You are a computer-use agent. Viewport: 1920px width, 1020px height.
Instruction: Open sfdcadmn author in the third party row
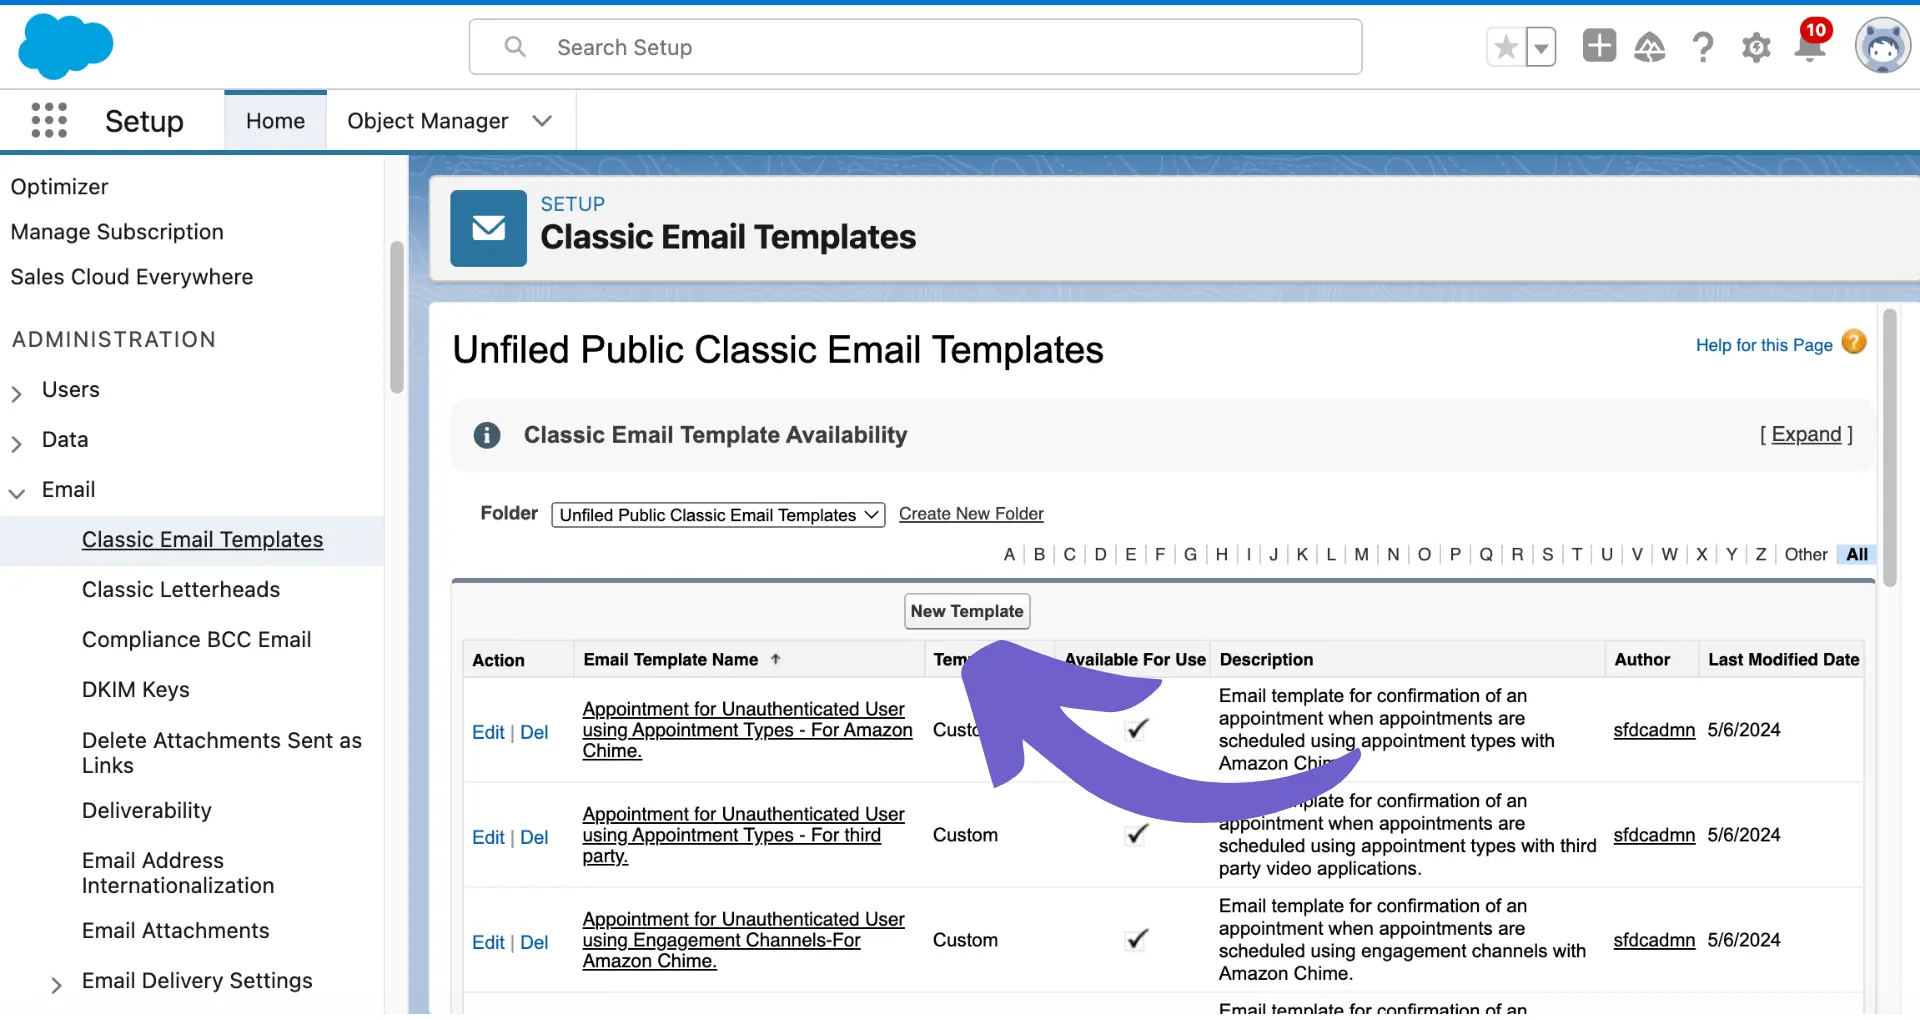point(1654,835)
